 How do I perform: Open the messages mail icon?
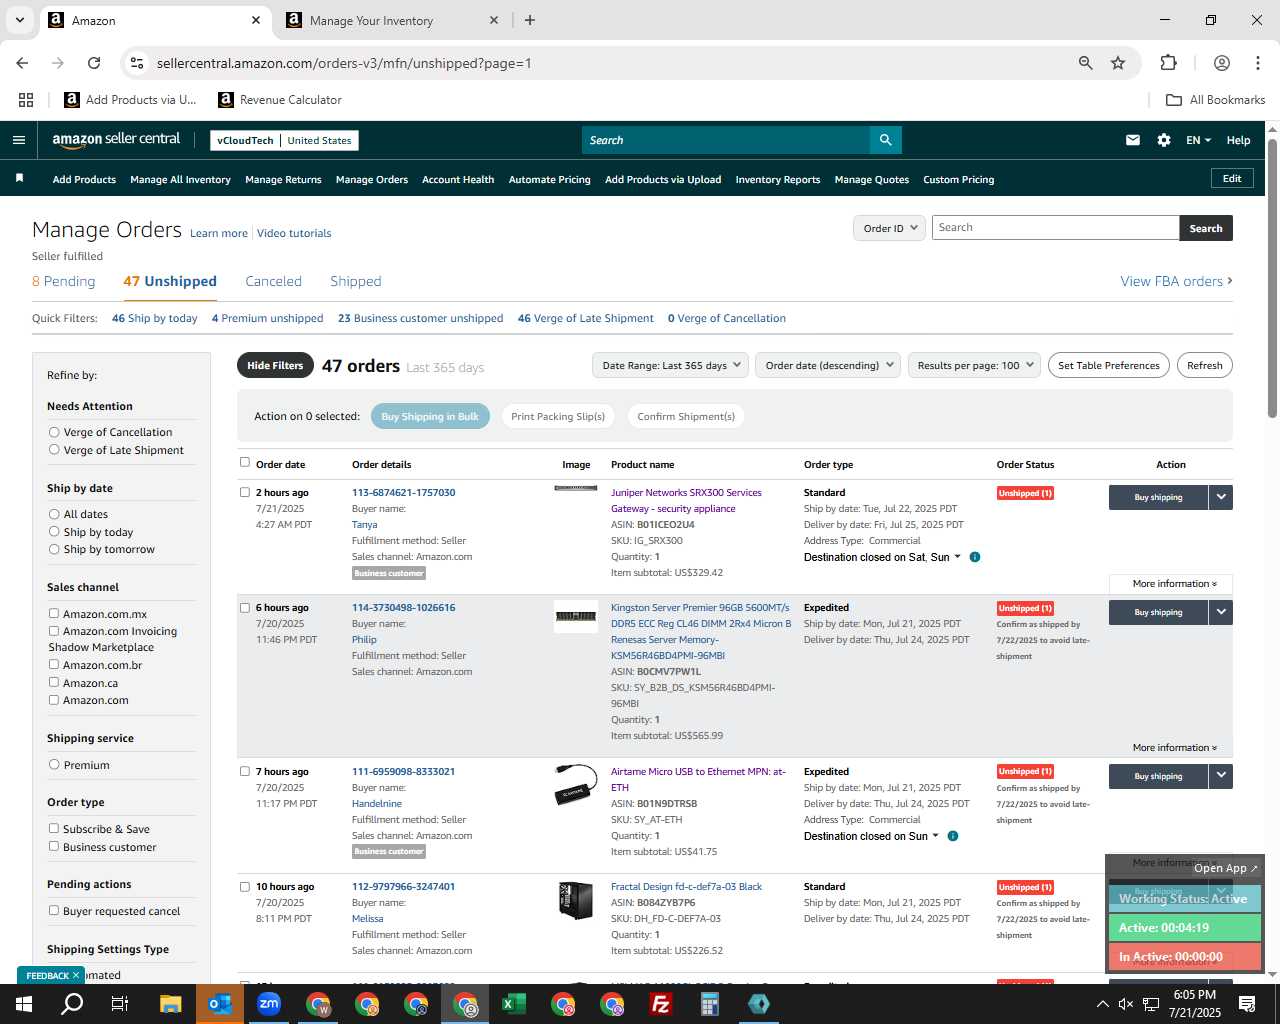(x=1133, y=140)
